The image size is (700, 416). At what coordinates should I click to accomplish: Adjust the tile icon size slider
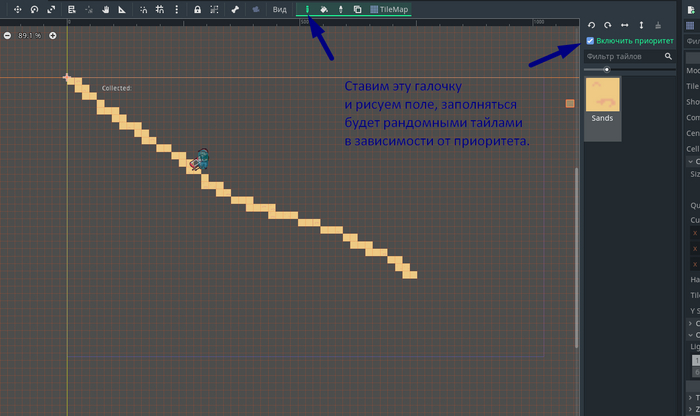(x=606, y=70)
